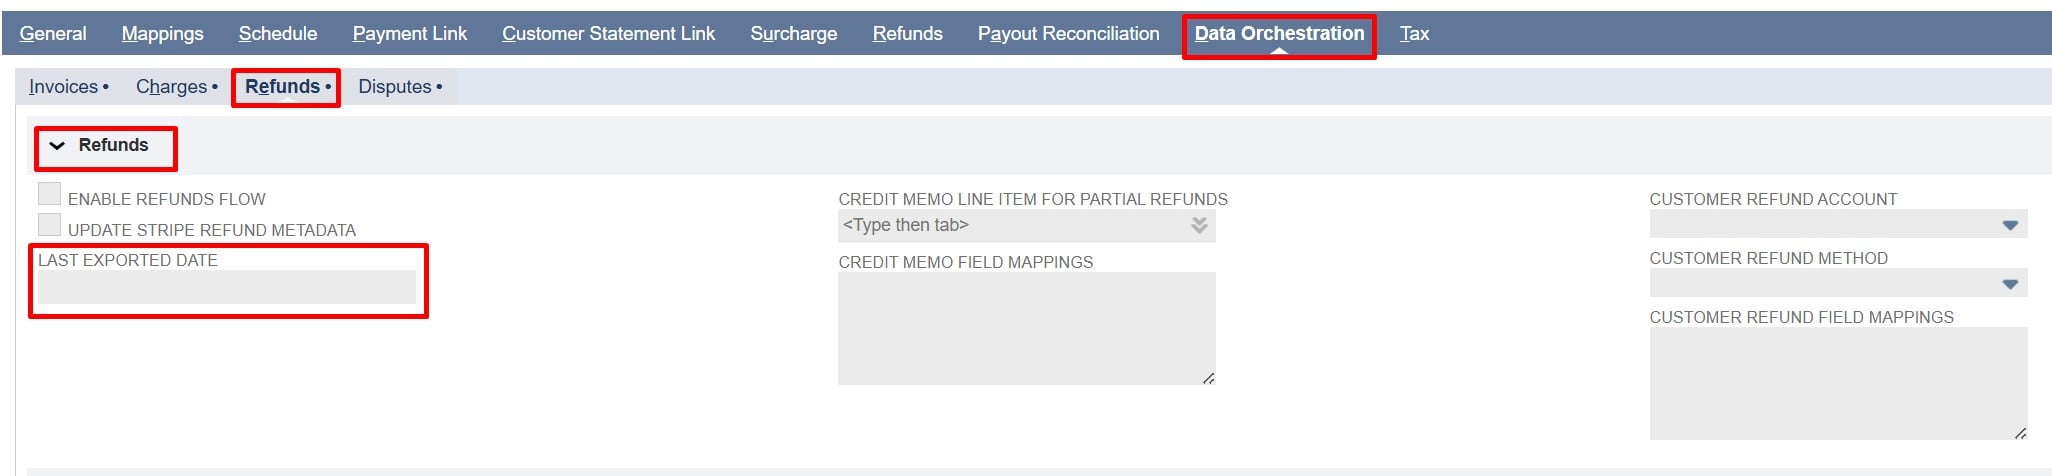
Task: Open the General tab
Action: [53, 34]
